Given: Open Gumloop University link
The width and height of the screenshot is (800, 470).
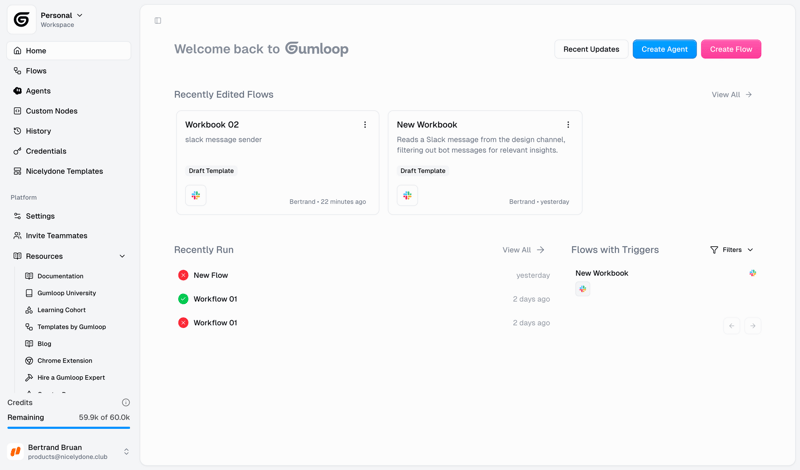Looking at the screenshot, I should click(x=66, y=293).
